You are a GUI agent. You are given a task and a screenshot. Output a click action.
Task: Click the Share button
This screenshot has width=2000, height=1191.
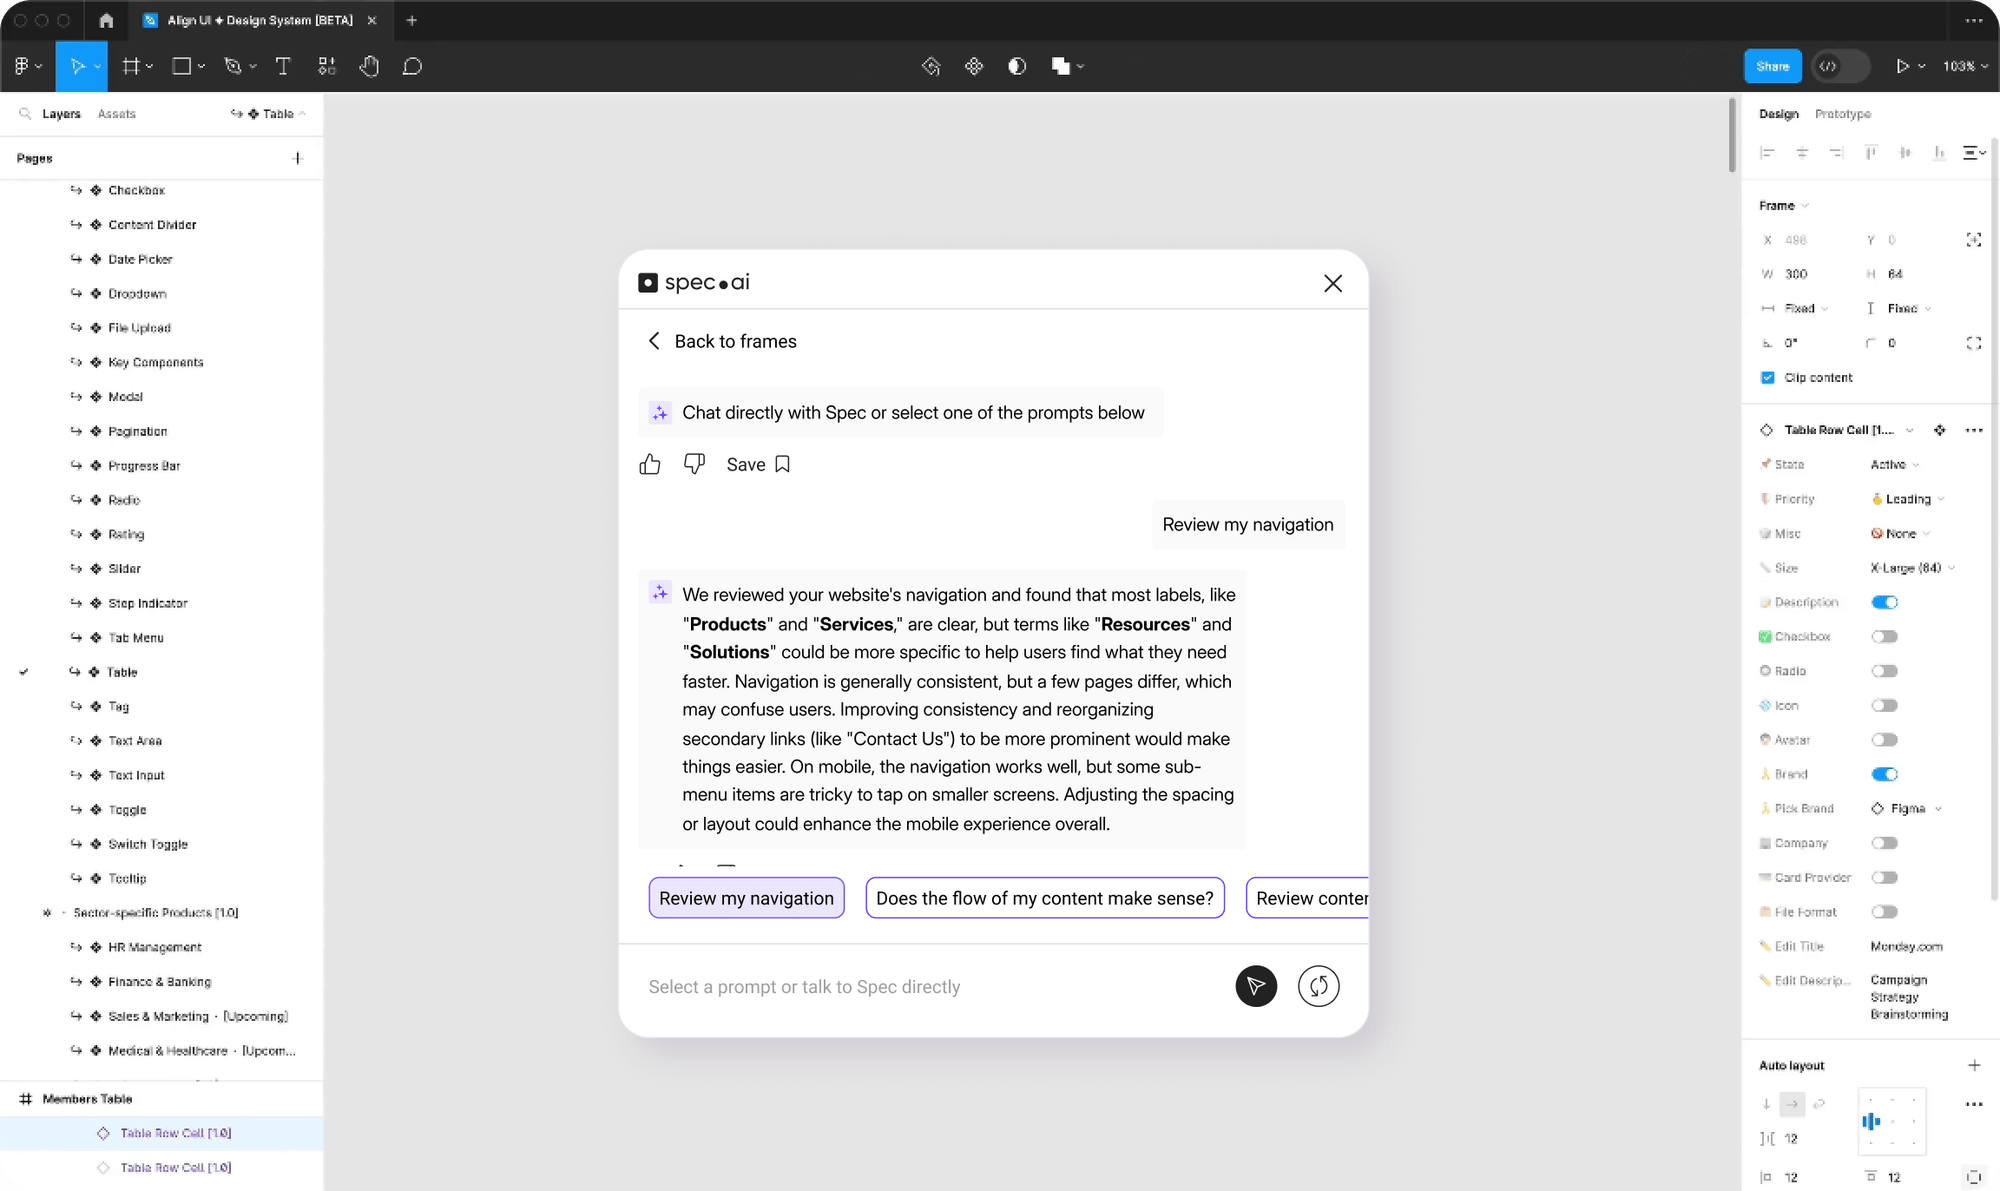click(1771, 66)
